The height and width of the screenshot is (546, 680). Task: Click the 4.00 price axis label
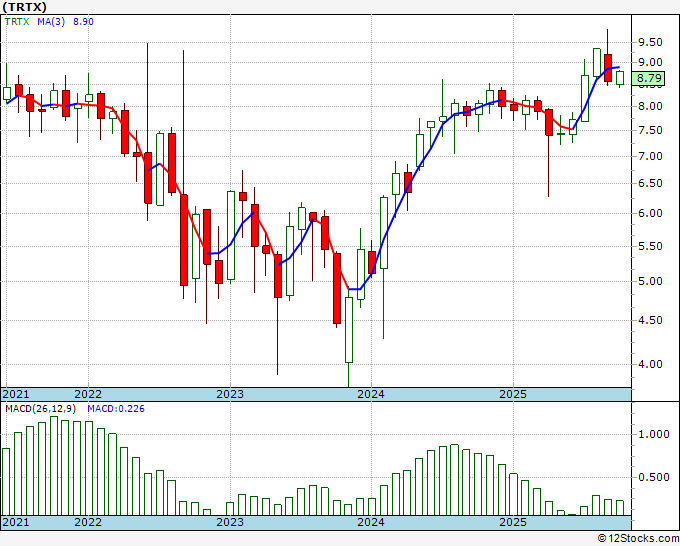pyautogui.click(x=650, y=364)
